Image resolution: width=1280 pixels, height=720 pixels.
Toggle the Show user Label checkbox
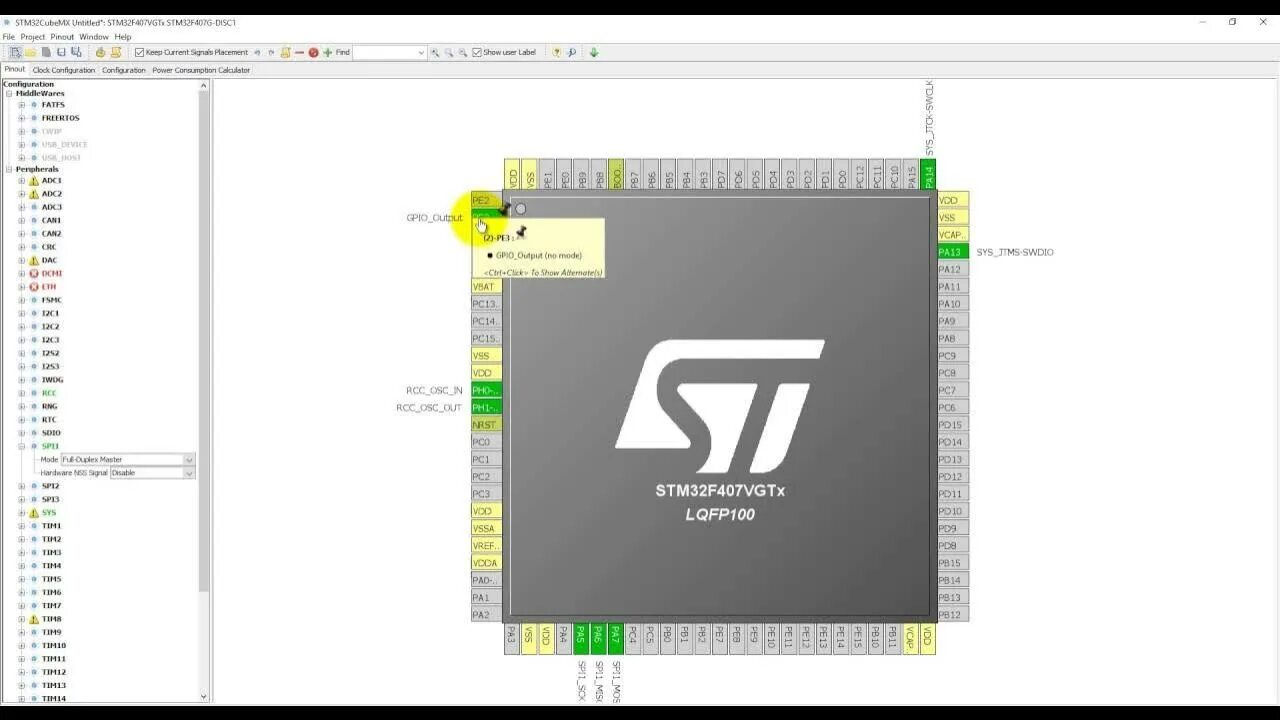pyautogui.click(x=477, y=52)
